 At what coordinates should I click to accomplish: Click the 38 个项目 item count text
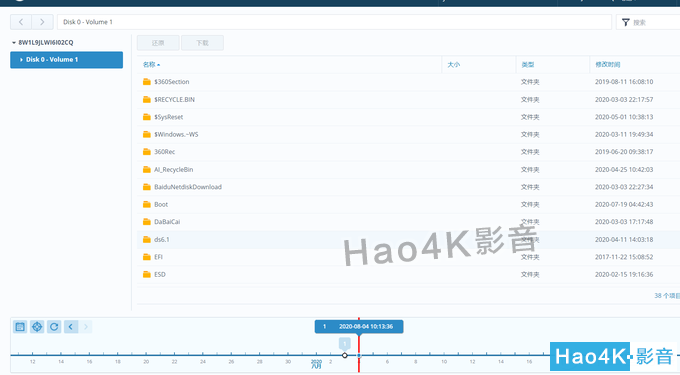coord(667,295)
